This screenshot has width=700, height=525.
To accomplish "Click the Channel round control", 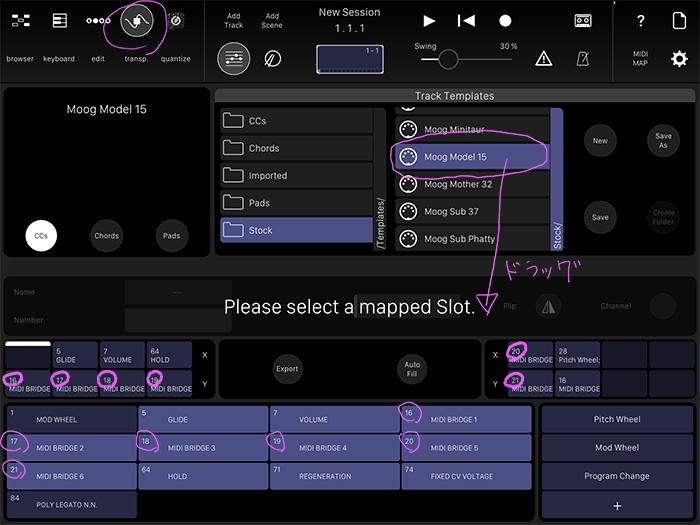I will tap(662, 306).
